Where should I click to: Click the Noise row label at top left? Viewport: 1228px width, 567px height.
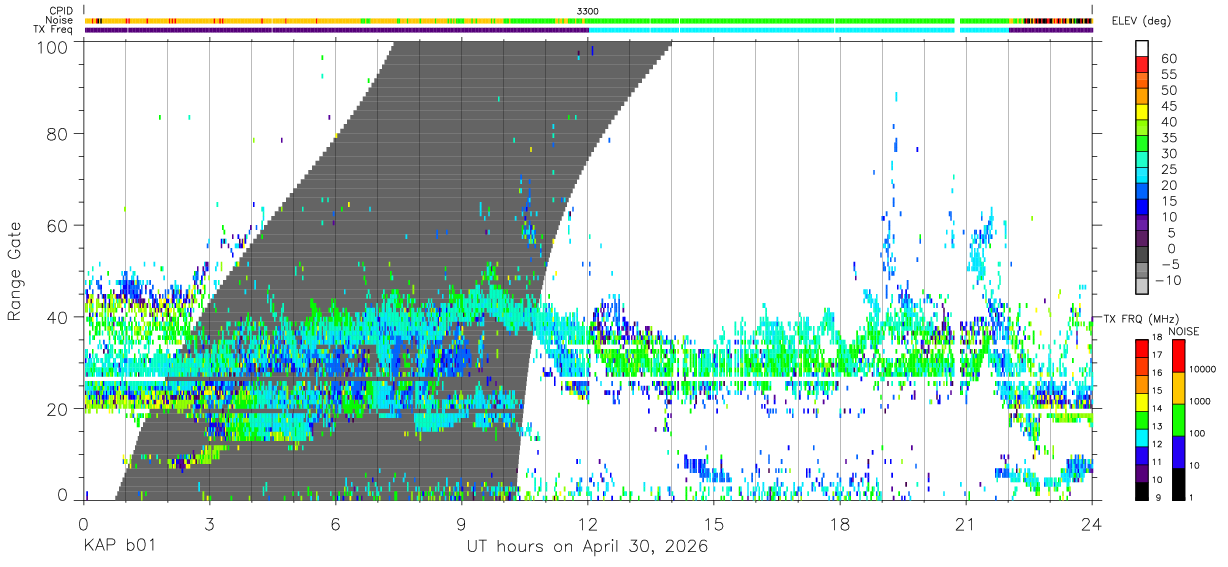[x=60, y=20]
